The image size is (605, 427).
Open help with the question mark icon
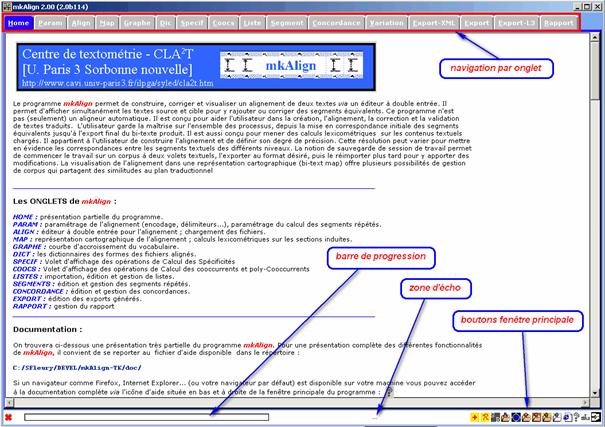click(x=576, y=417)
